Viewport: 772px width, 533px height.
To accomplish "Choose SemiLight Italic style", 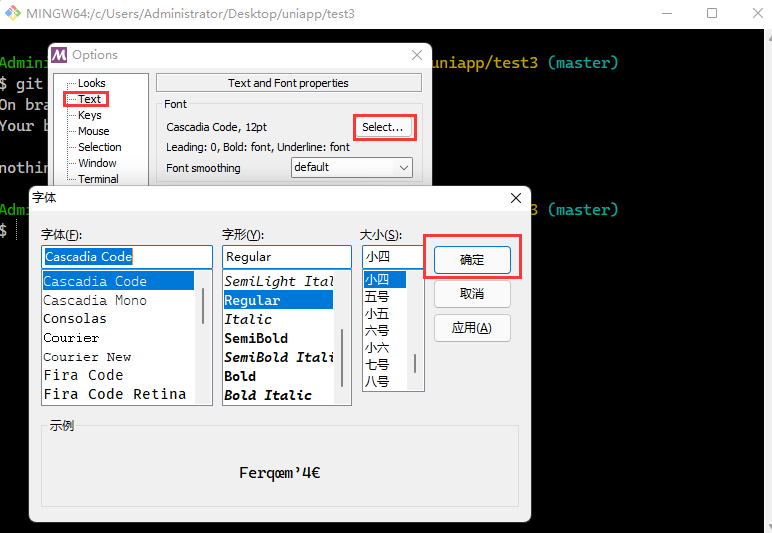I will point(278,281).
